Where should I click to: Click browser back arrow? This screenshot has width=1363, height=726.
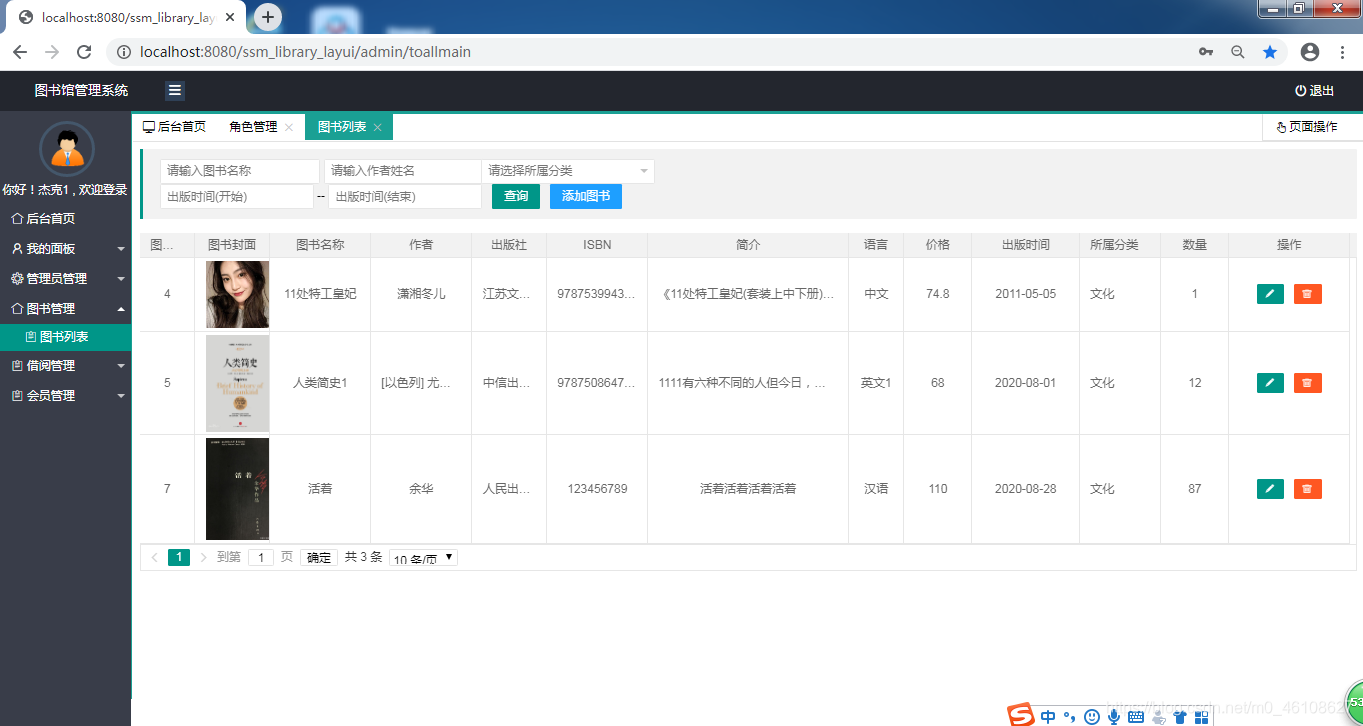[x=20, y=52]
